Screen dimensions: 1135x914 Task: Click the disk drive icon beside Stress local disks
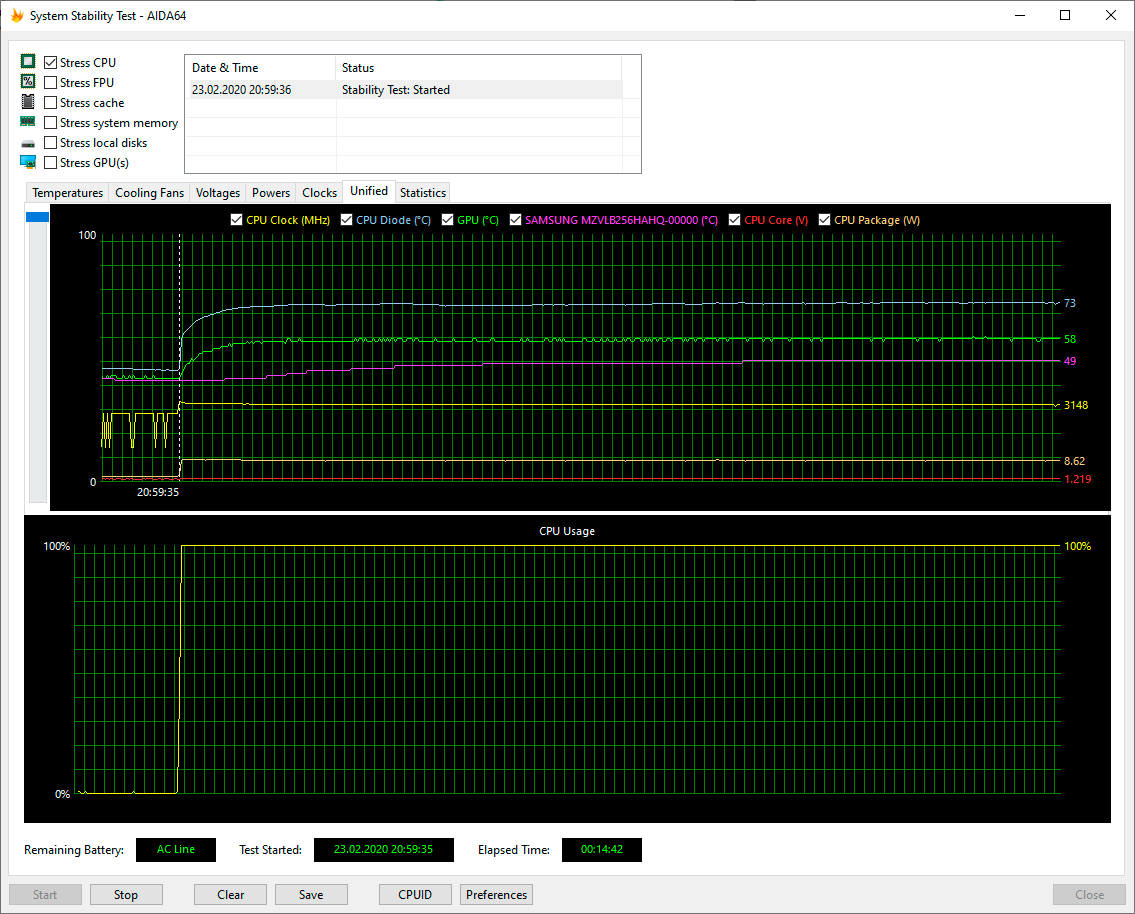28,143
